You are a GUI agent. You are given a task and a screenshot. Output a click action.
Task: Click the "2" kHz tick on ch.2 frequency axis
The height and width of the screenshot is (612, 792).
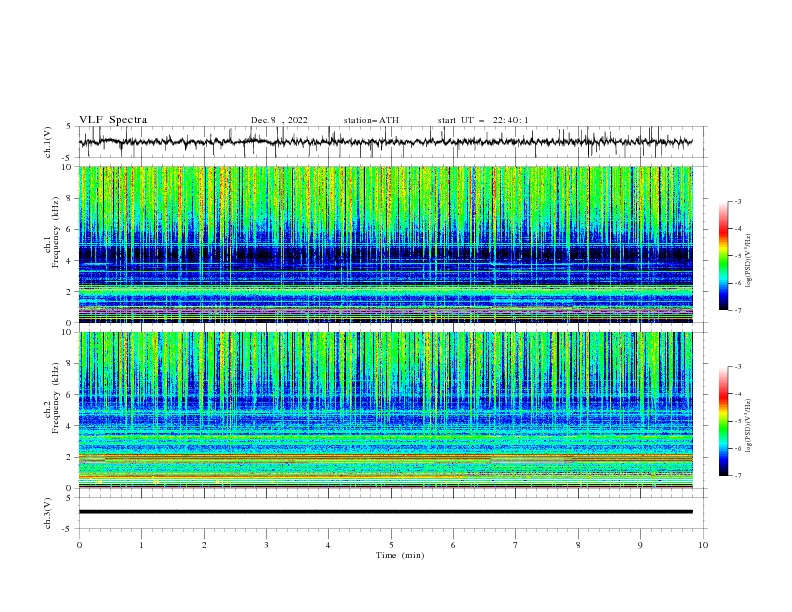(69, 457)
